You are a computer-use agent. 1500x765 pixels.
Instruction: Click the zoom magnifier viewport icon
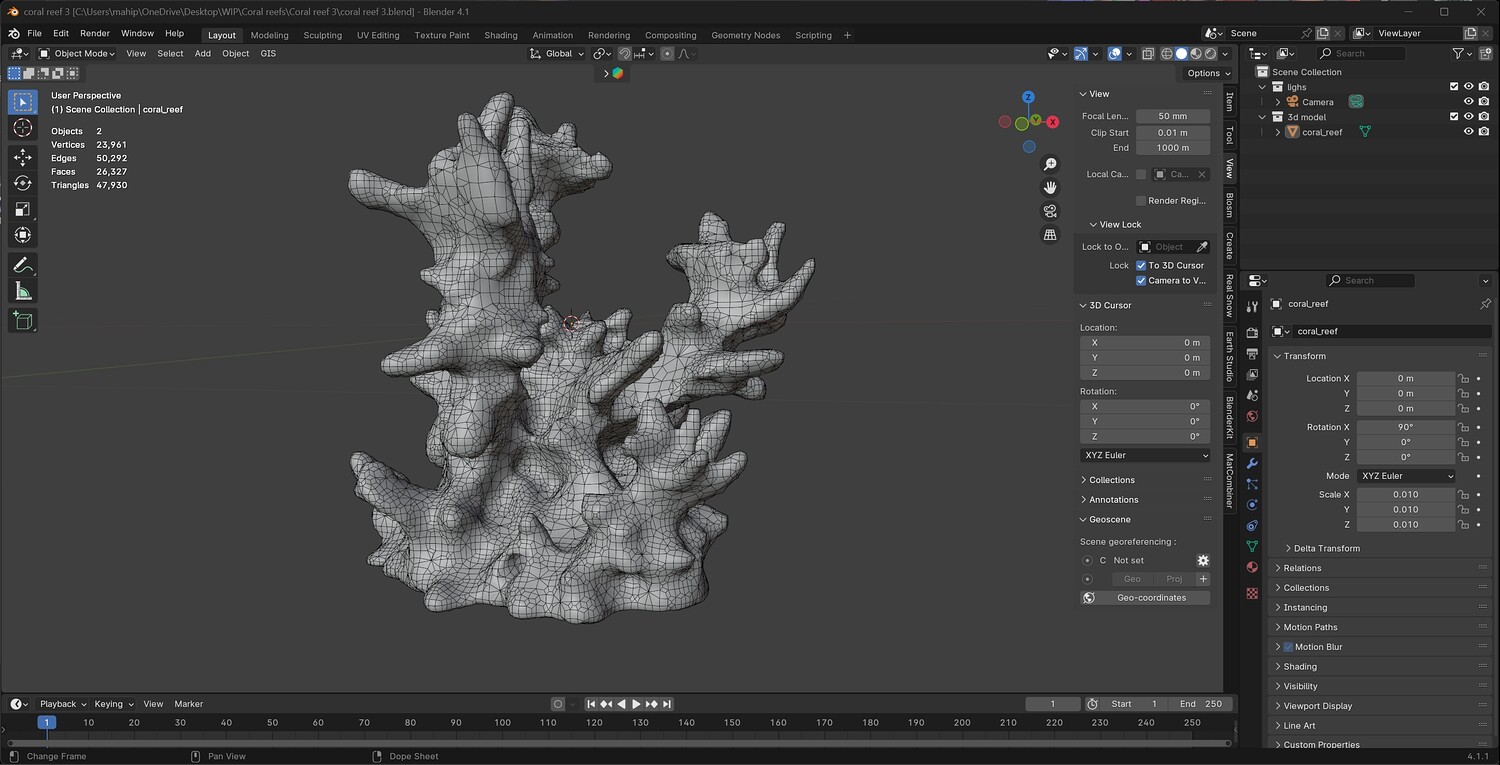pyautogui.click(x=1050, y=164)
